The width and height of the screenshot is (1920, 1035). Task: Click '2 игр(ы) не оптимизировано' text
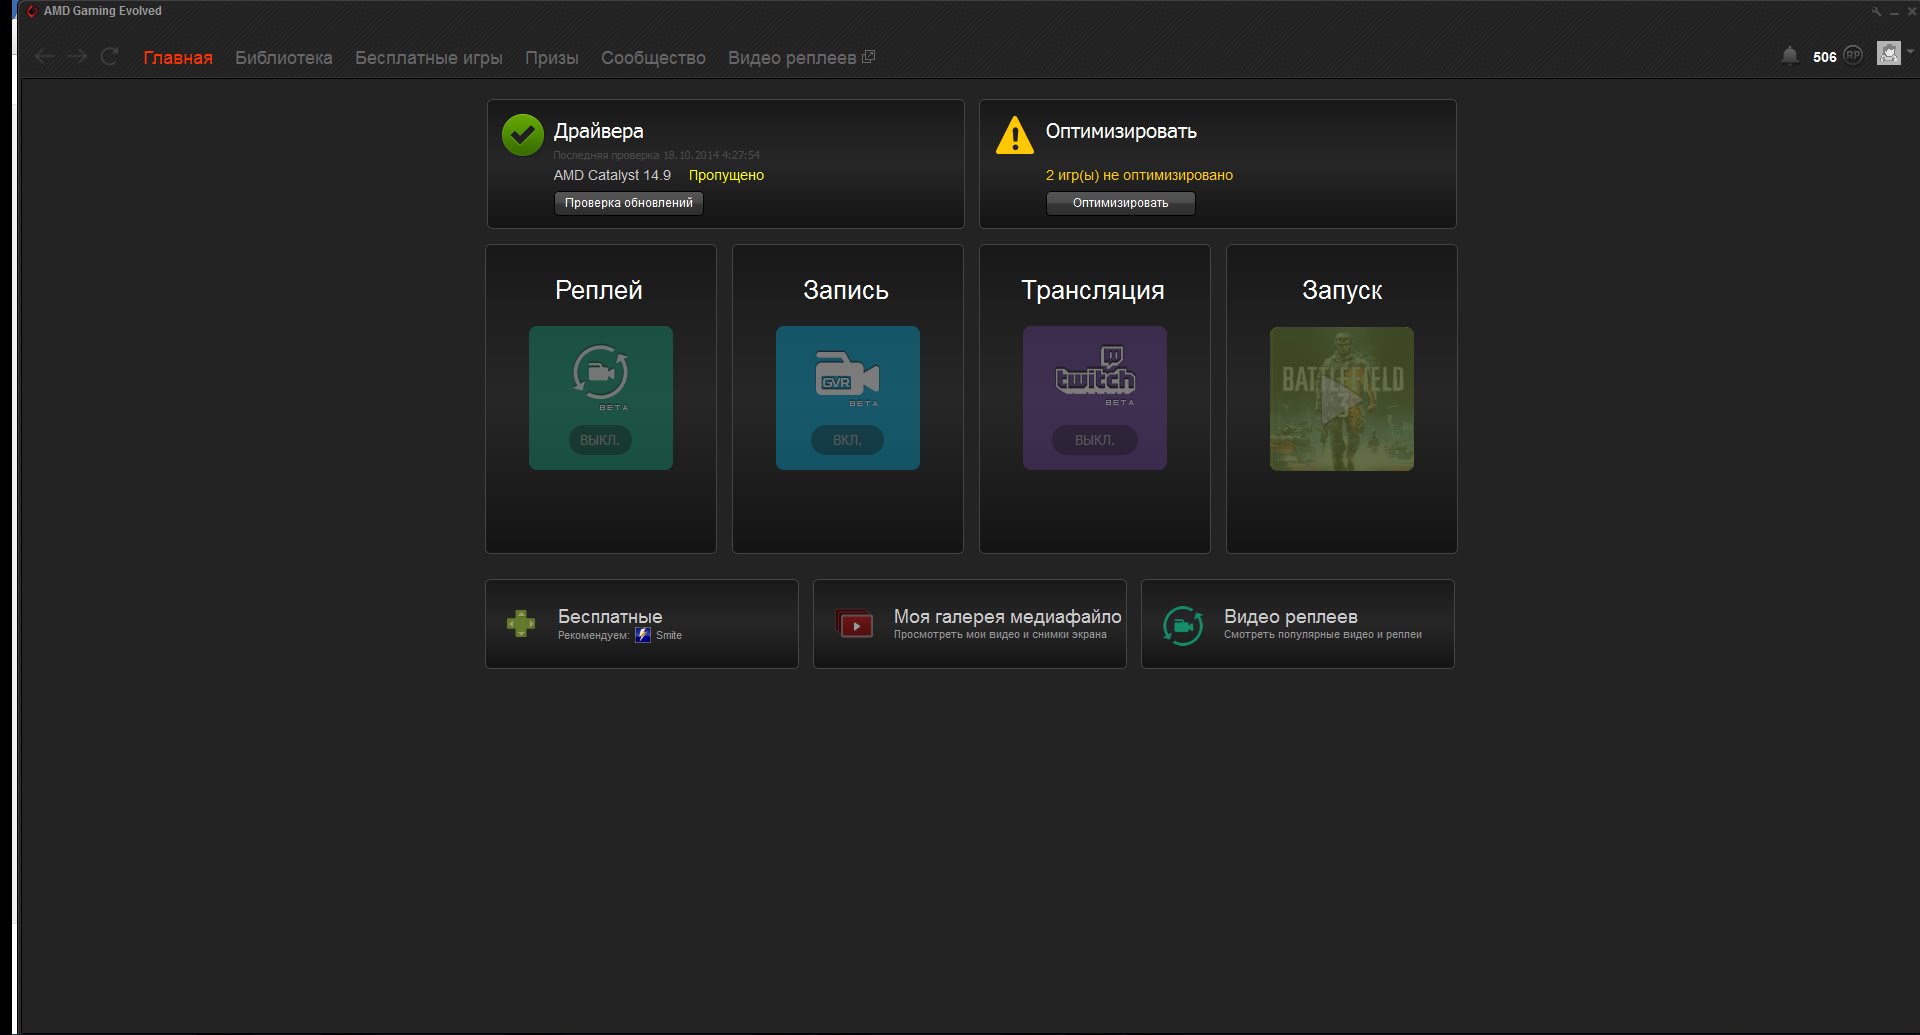coord(1139,175)
